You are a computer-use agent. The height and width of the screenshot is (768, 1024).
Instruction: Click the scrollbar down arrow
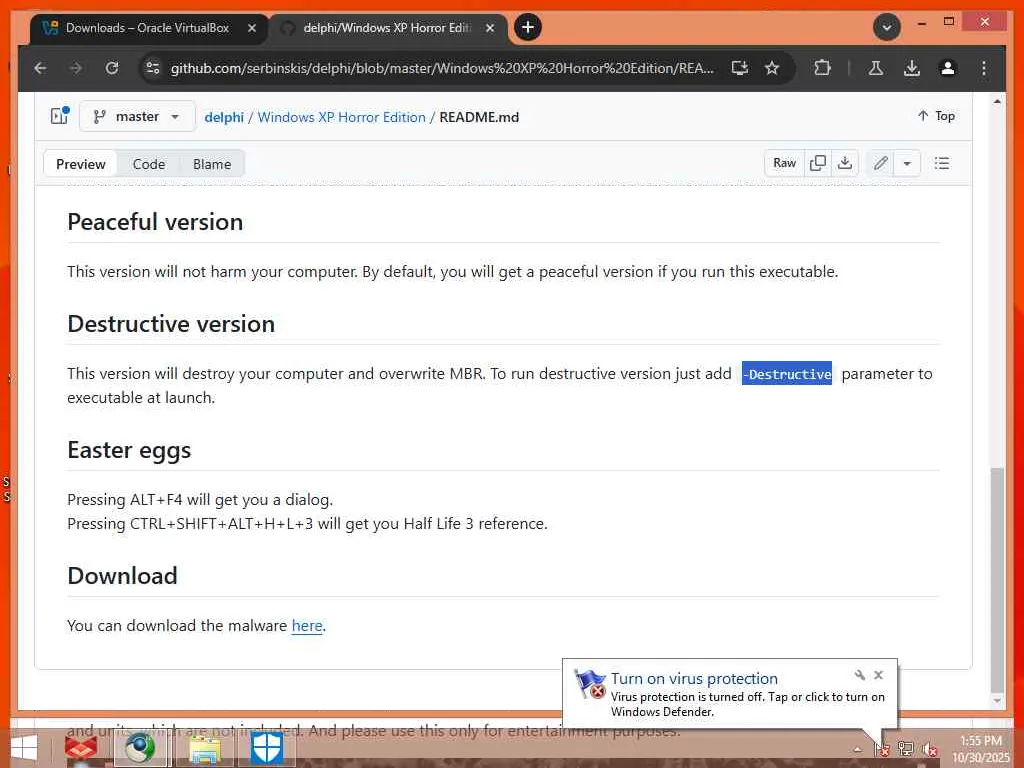coord(997,701)
